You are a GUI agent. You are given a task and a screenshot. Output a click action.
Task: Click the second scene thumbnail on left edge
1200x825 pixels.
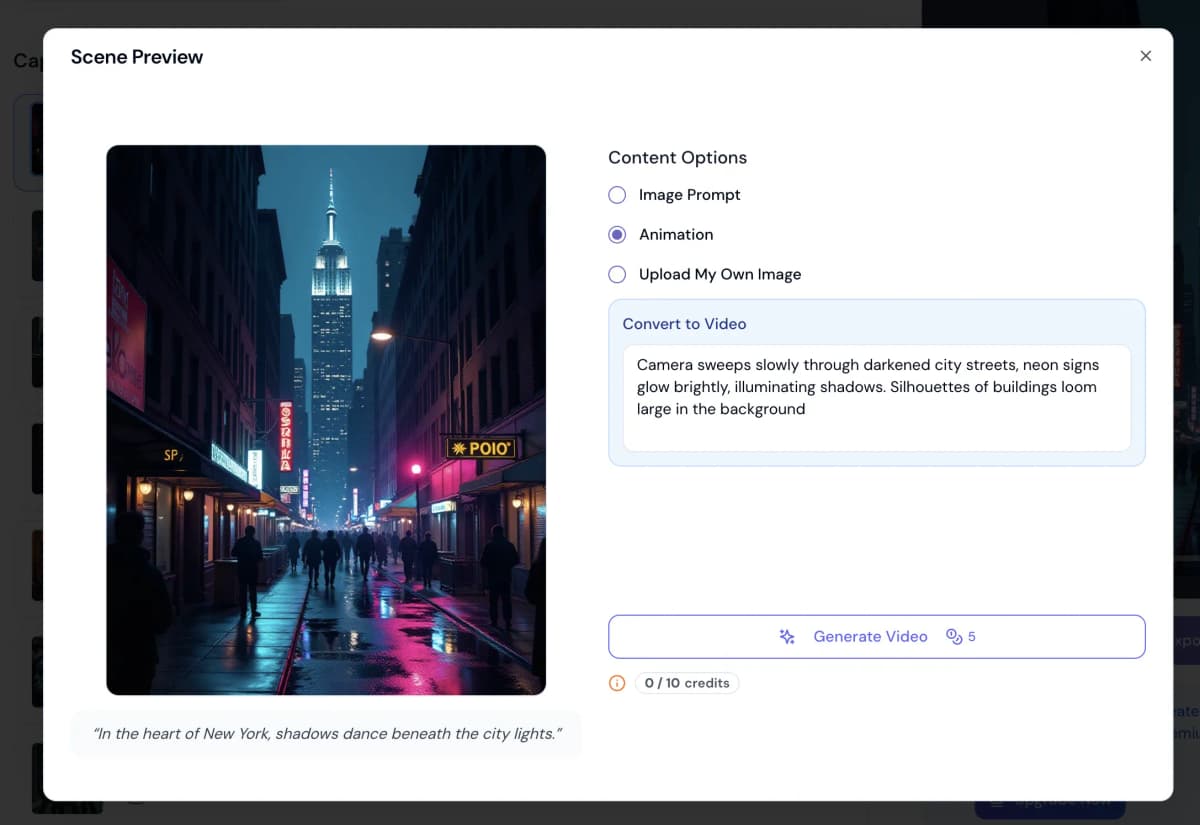pyautogui.click(x=36, y=245)
